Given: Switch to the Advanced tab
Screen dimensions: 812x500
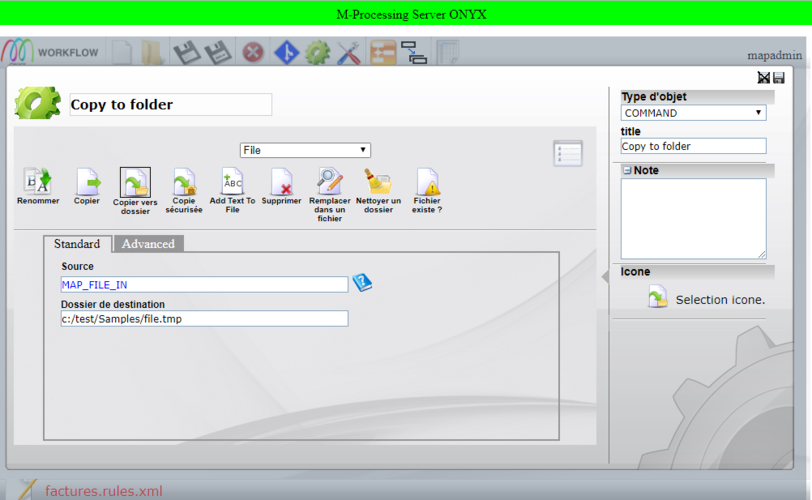Looking at the screenshot, I should (148, 244).
